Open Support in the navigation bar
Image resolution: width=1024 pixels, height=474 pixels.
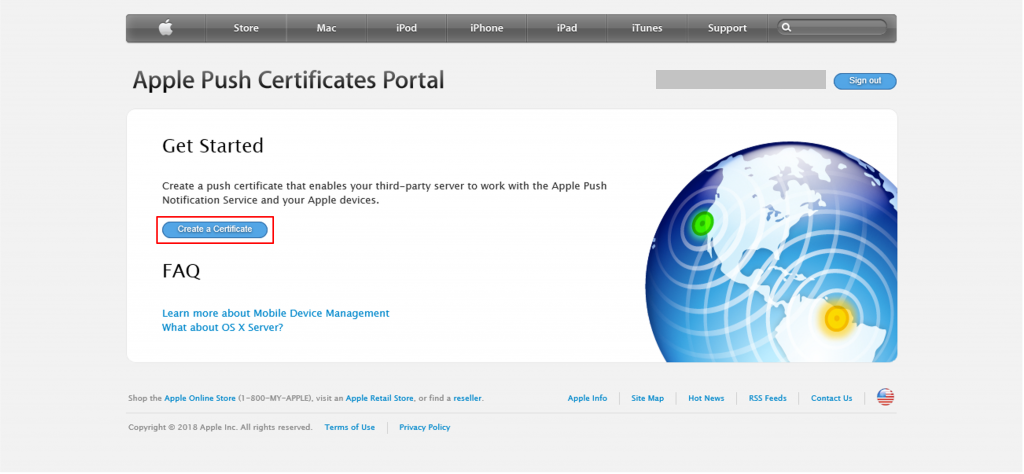click(x=727, y=28)
